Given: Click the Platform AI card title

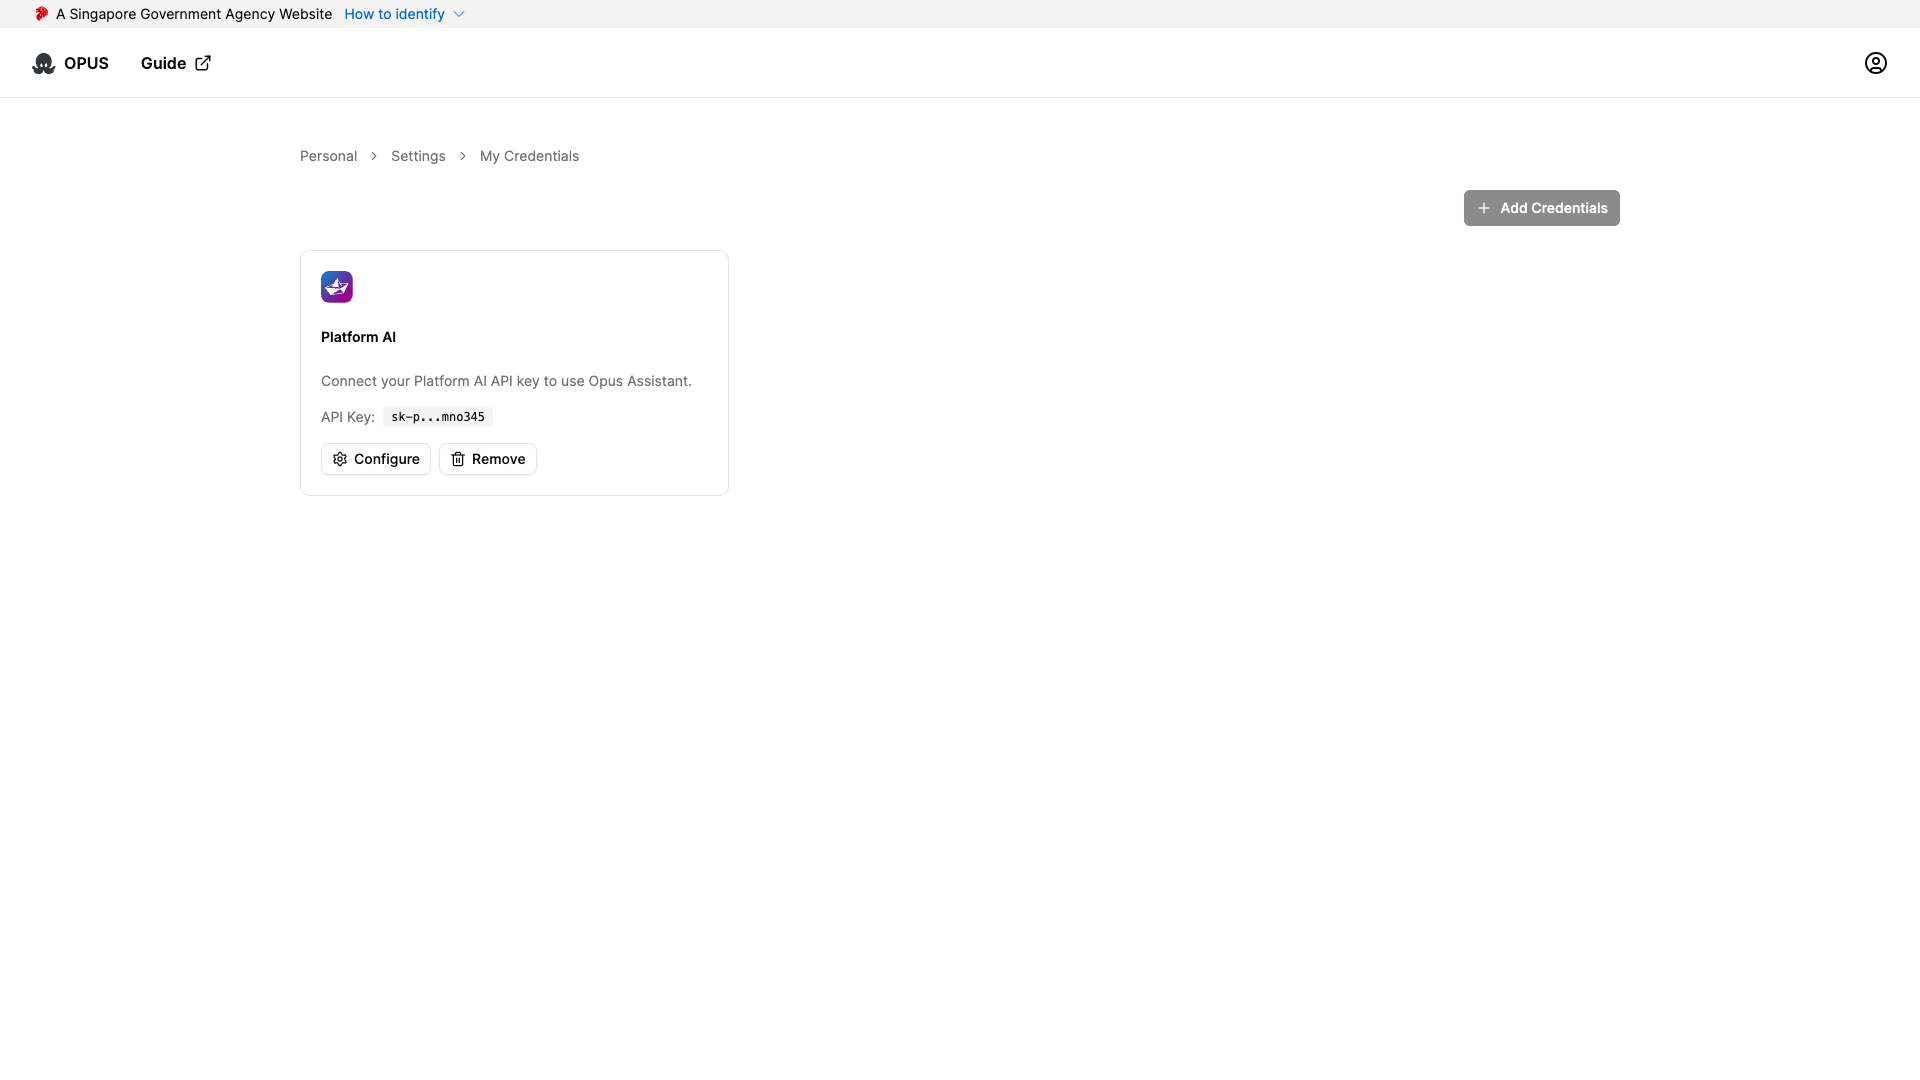Looking at the screenshot, I should [358, 337].
